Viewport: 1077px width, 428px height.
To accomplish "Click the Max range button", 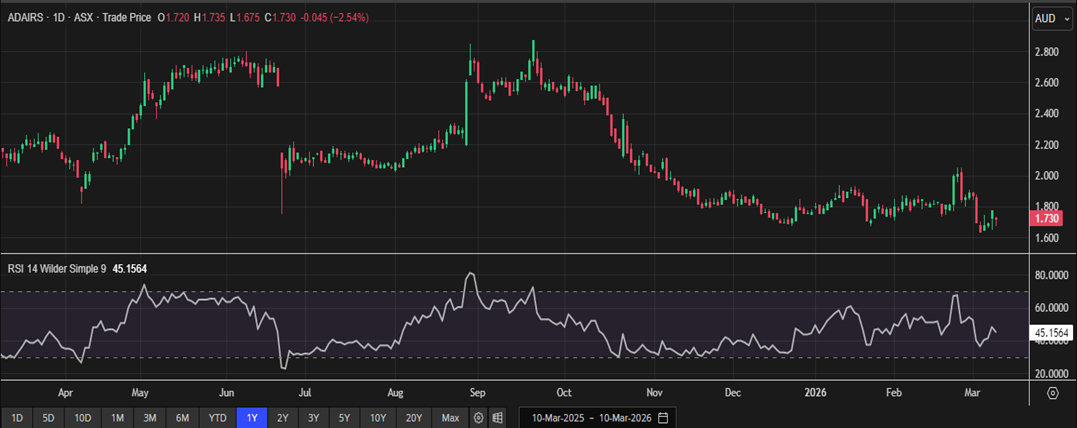I will pos(450,416).
